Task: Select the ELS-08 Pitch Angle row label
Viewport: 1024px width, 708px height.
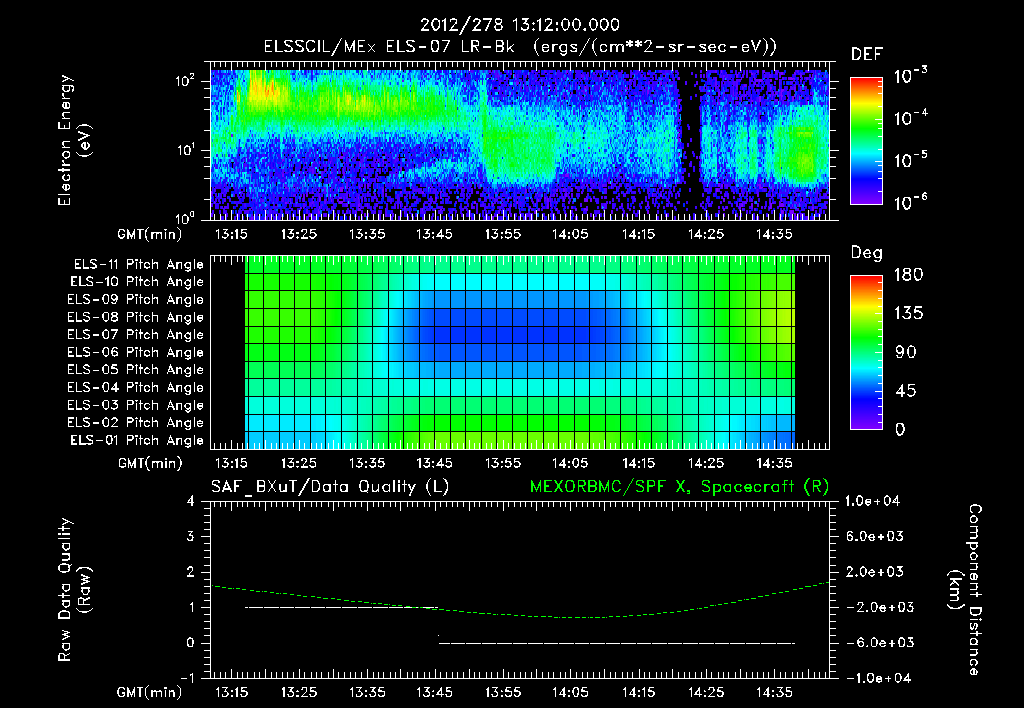Action: 136,317
